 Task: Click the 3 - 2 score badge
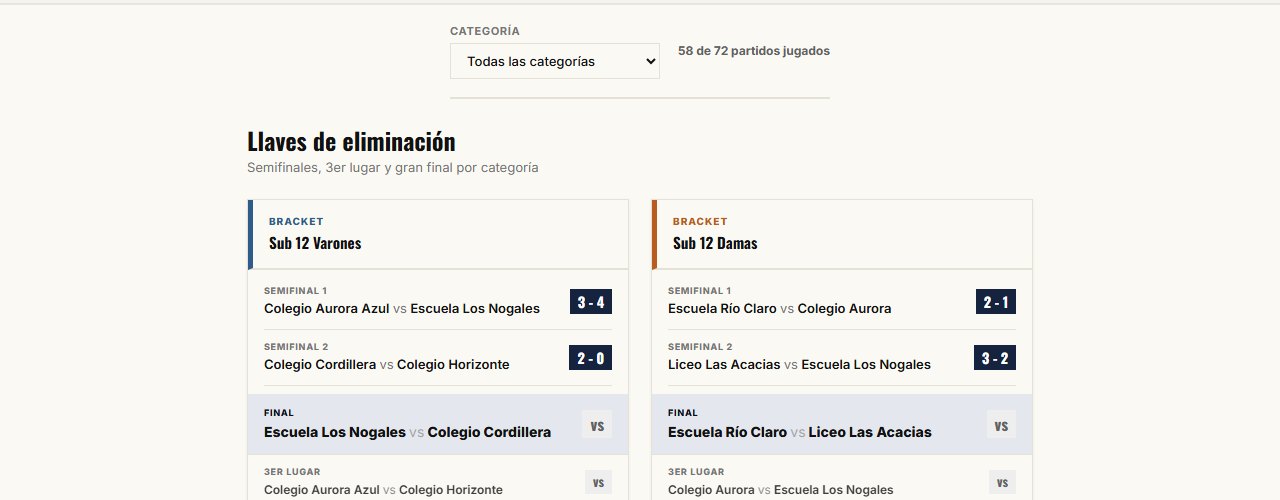point(995,357)
